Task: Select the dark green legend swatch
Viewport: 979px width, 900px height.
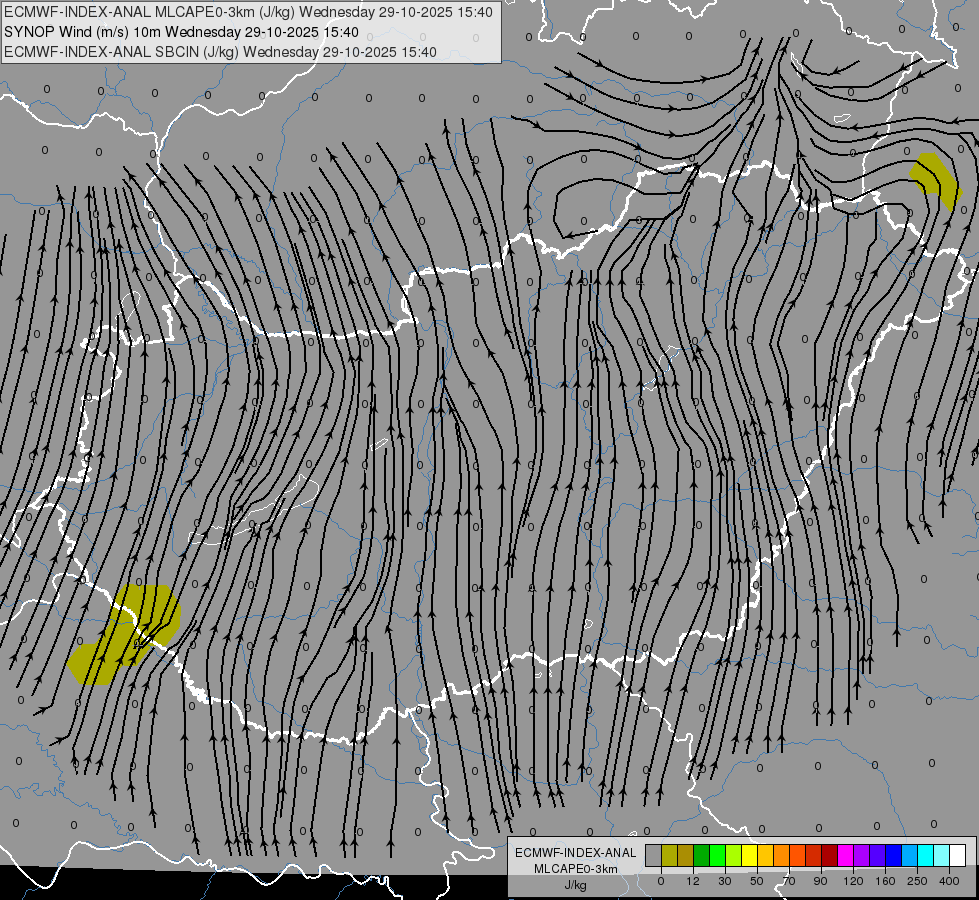Action: 702,856
